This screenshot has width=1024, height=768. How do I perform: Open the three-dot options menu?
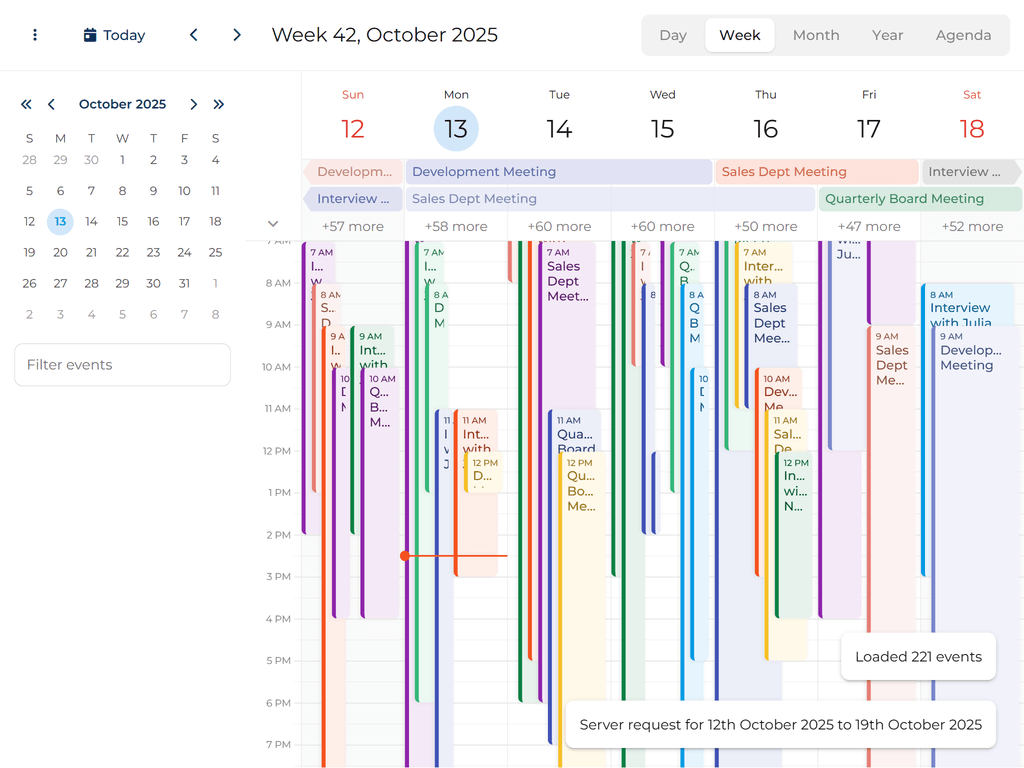(35, 35)
